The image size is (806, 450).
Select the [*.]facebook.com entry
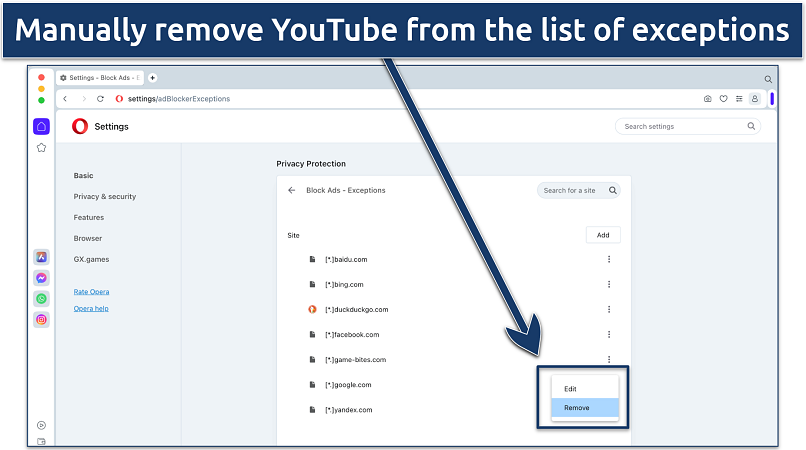coord(352,335)
